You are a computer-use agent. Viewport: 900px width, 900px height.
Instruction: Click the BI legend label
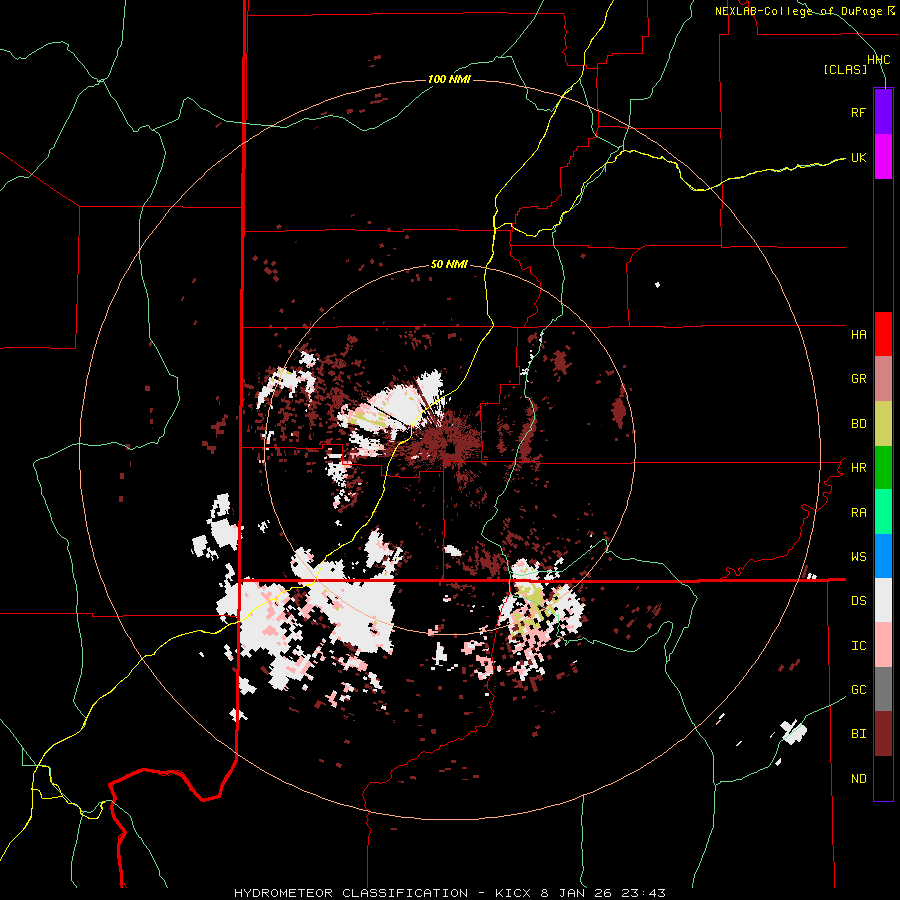click(858, 734)
